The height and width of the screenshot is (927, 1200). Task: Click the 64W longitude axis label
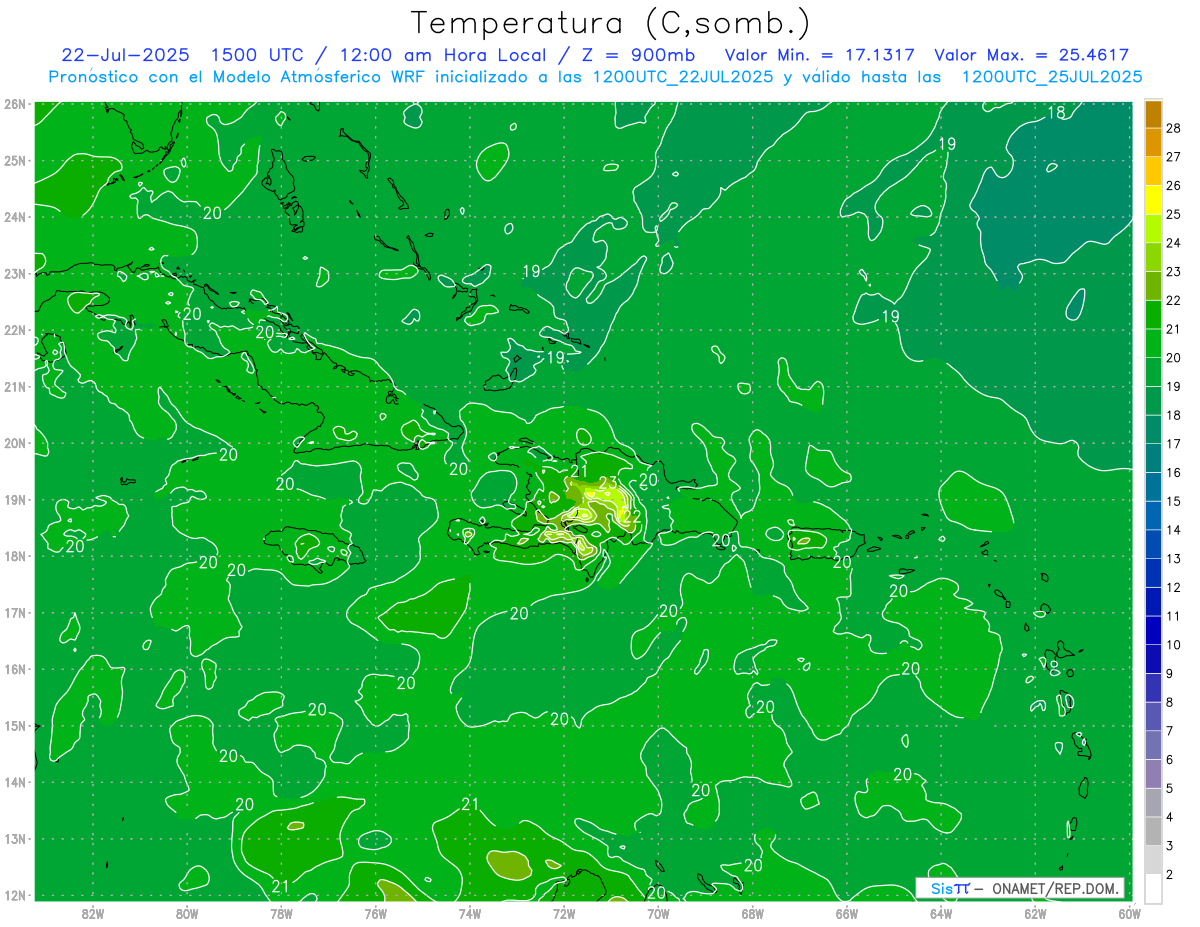[x=941, y=913]
